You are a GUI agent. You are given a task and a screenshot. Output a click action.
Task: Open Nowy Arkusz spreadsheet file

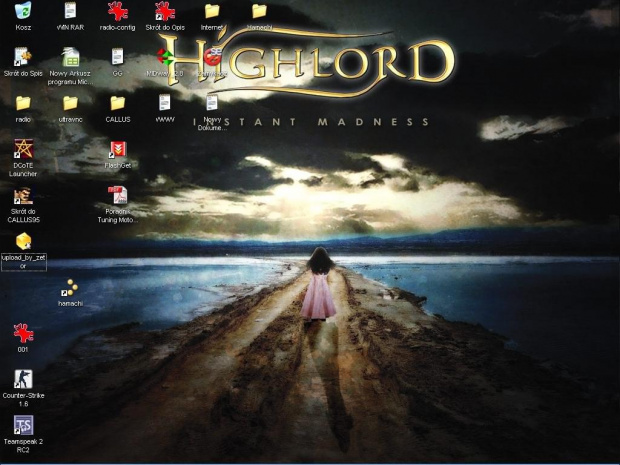(x=70, y=58)
